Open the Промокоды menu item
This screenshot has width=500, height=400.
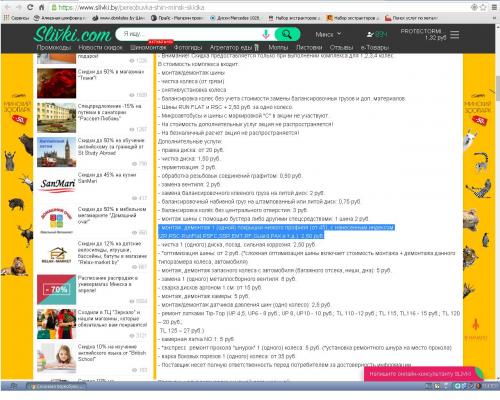click(54, 47)
